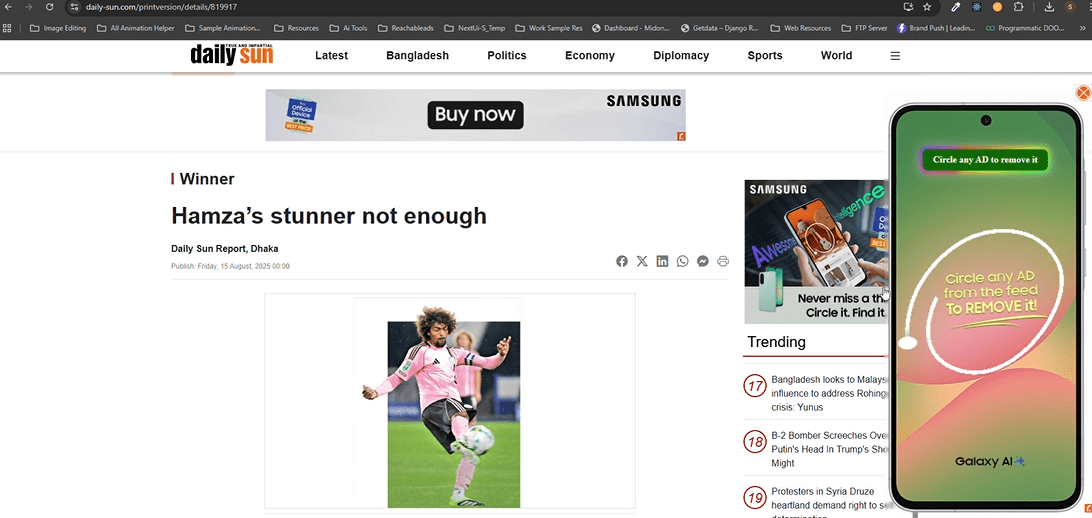Navigate to the Economy section
The width and height of the screenshot is (1092, 518).
coord(590,56)
